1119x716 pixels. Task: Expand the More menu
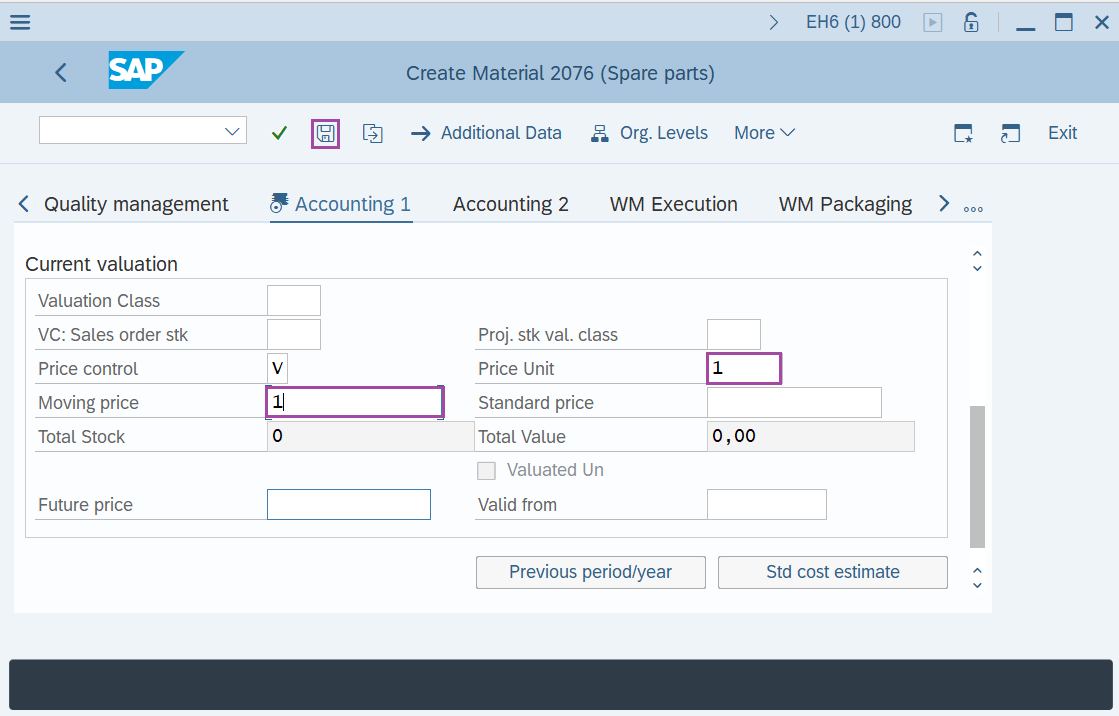[764, 133]
